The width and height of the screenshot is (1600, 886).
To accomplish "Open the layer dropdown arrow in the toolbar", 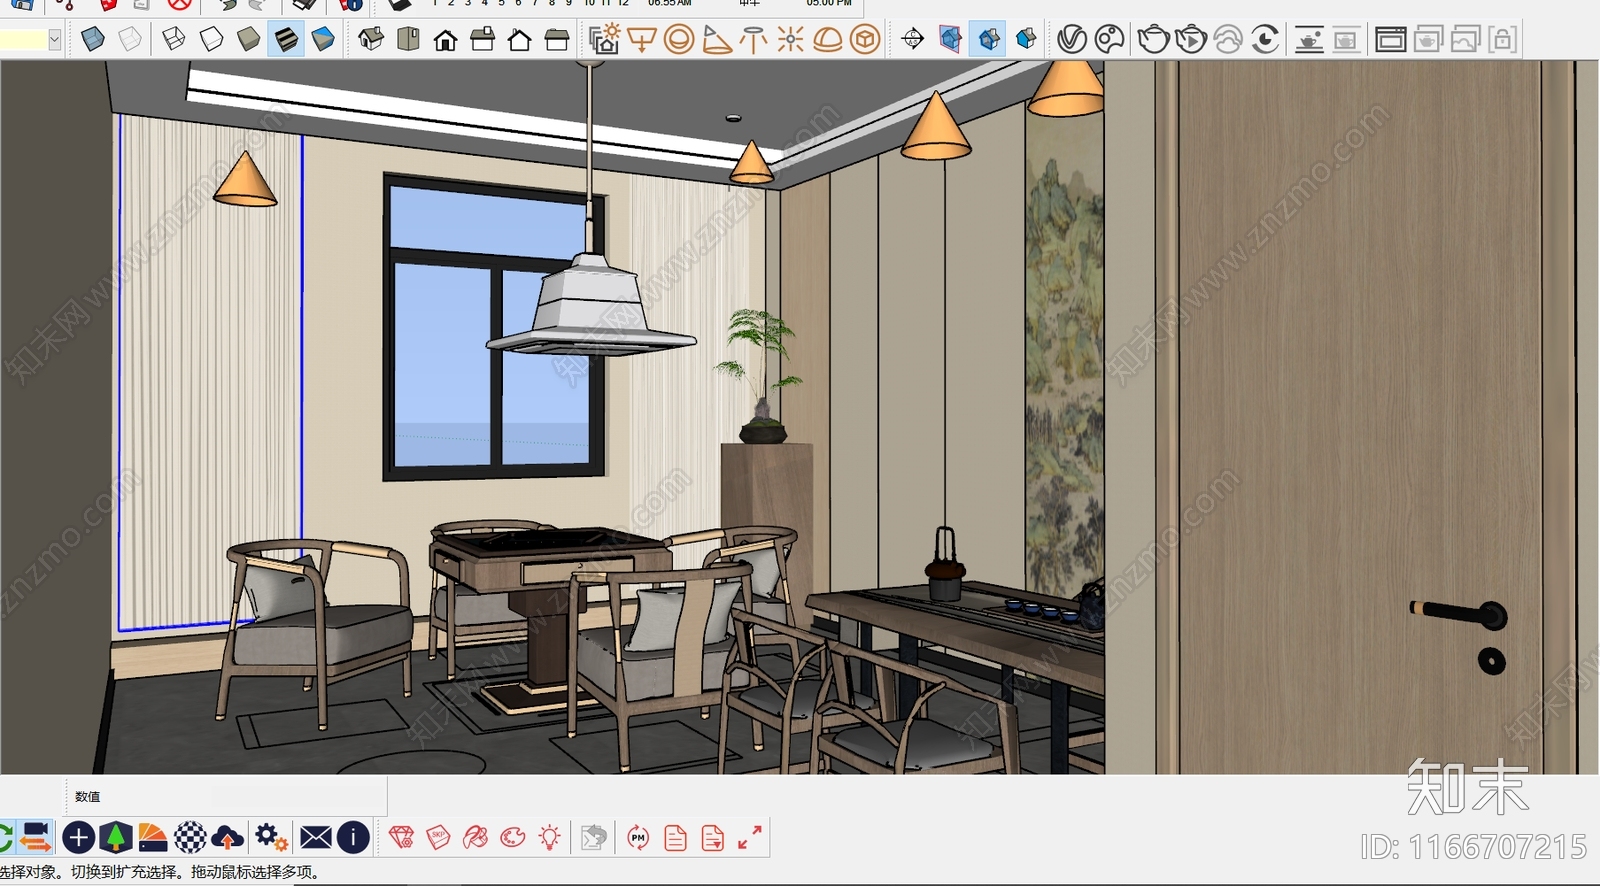I will (x=54, y=39).
